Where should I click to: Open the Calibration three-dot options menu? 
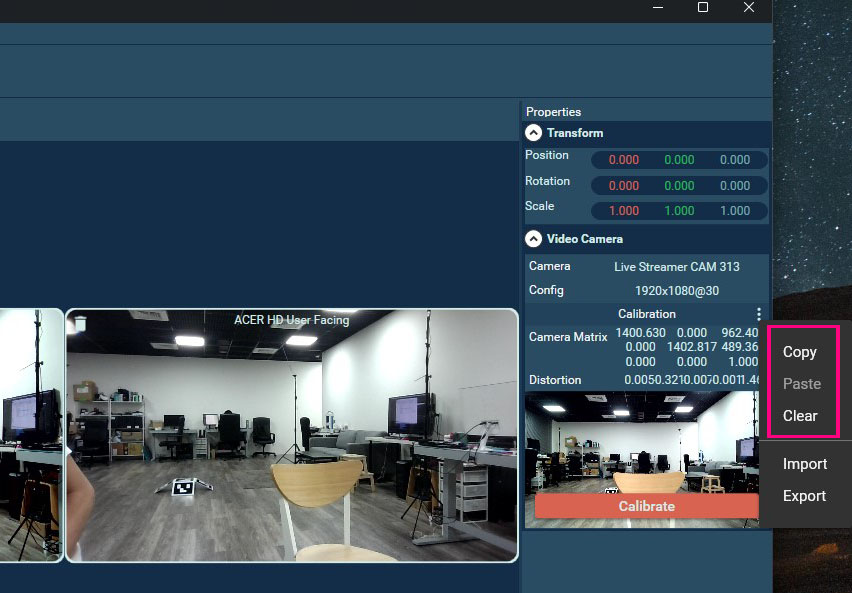point(759,314)
